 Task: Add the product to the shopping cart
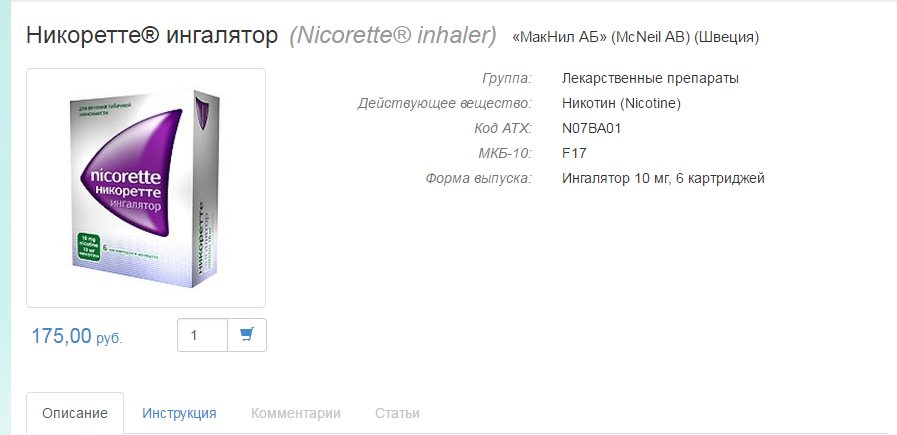[x=247, y=335]
